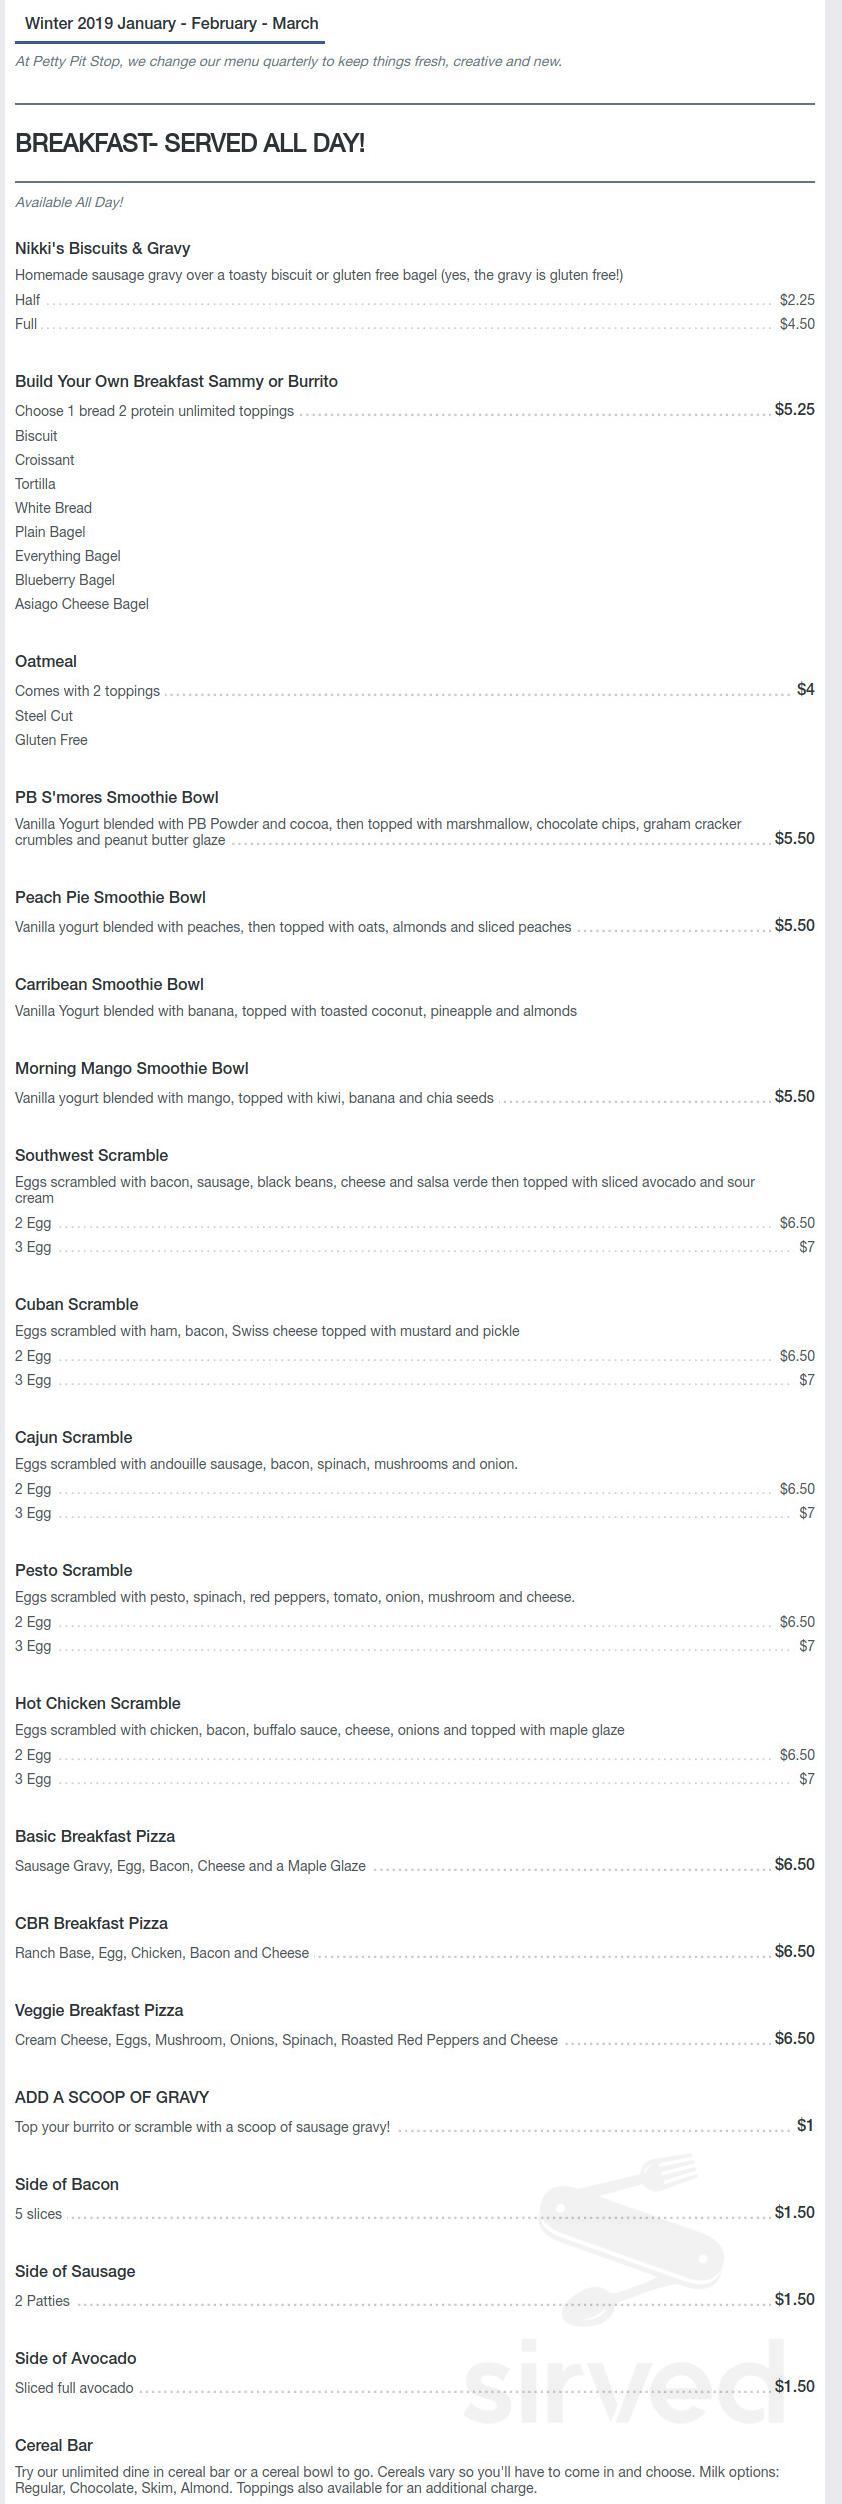This screenshot has height=2504, width=842.
Task: Select Carribean Smoothie Bowl heading
Action: 109,984
